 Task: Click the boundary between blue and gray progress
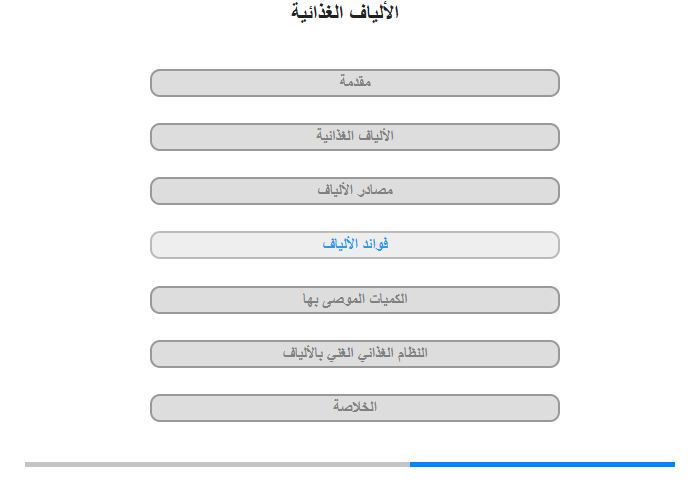[x=410, y=465]
